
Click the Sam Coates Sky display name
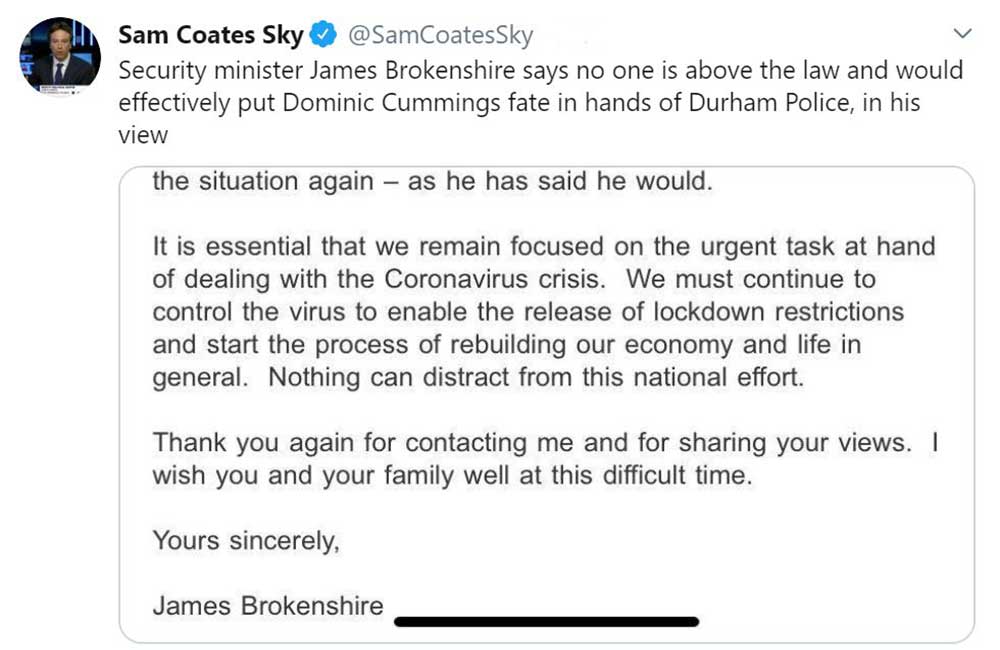pos(210,36)
